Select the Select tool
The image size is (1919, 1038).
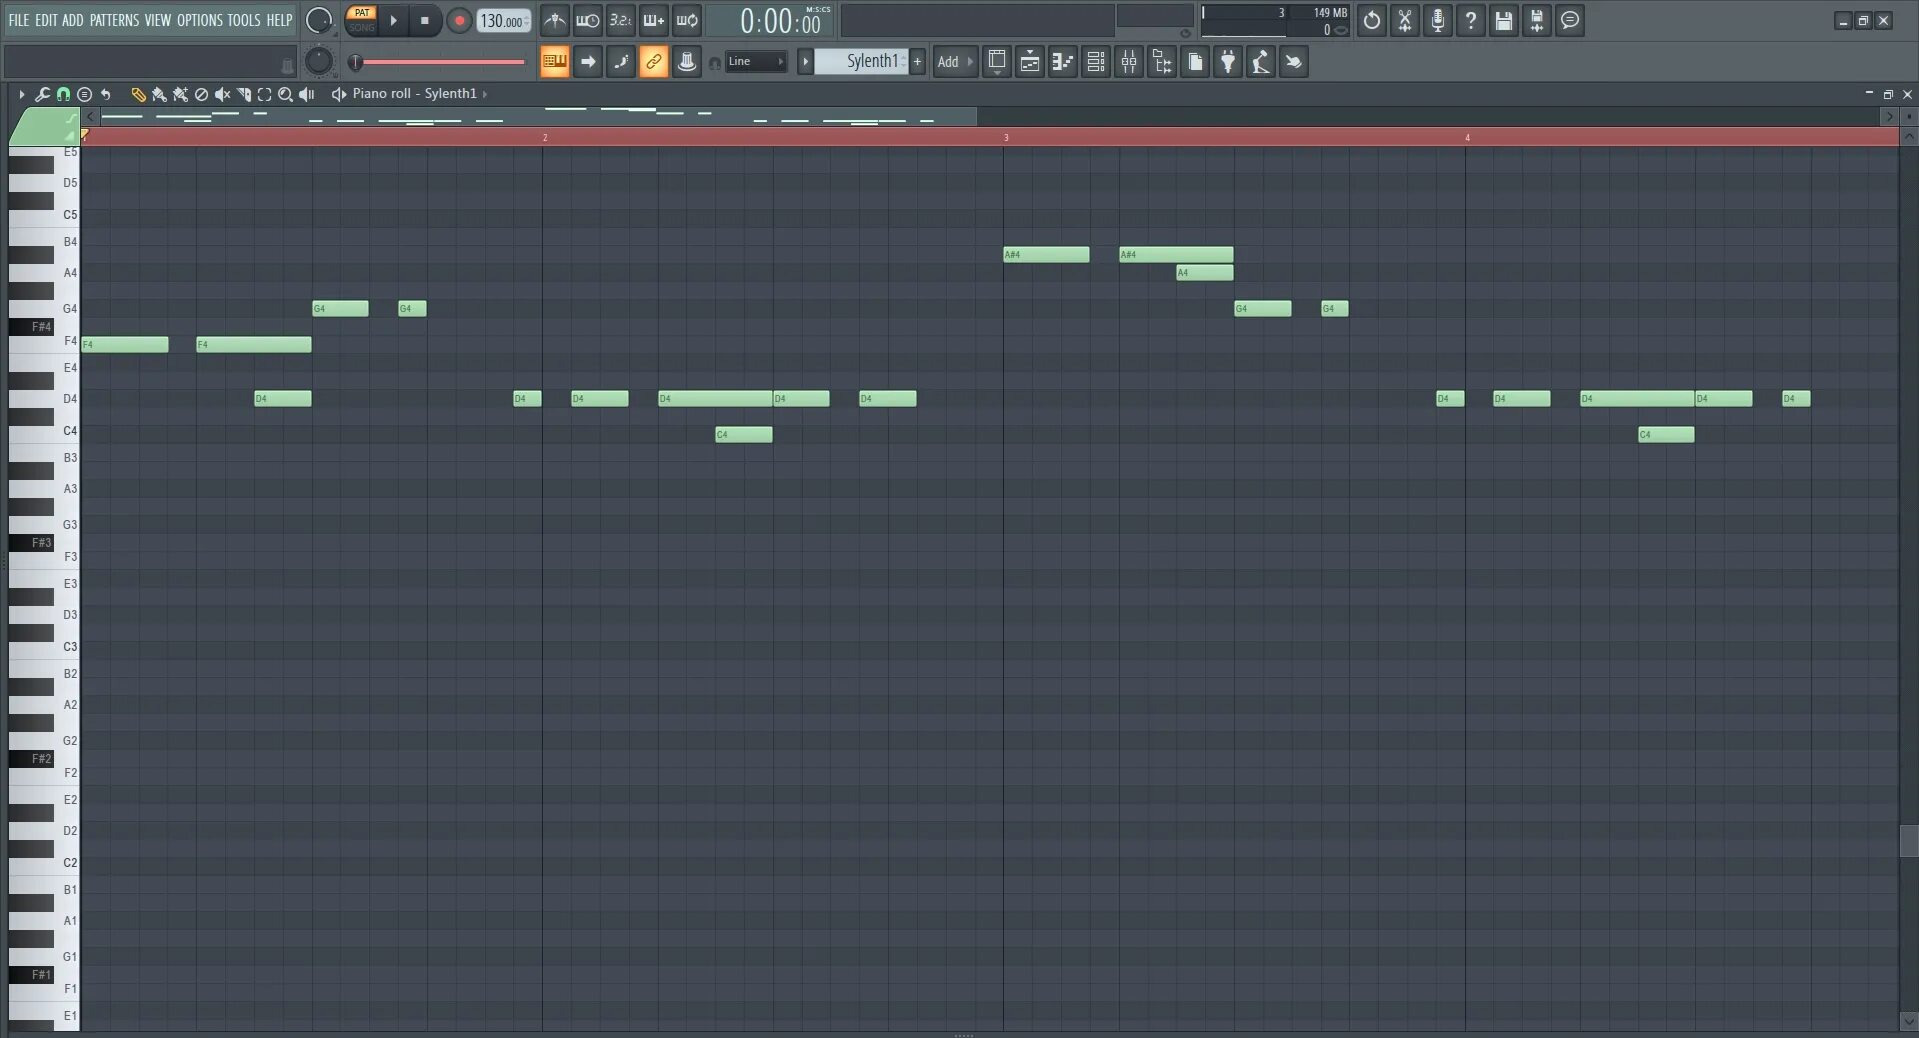point(264,94)
